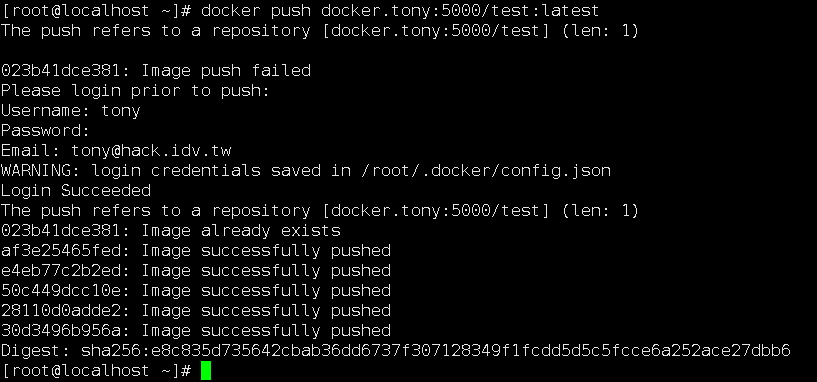Click the sha256 digest hash

point(436,350)
